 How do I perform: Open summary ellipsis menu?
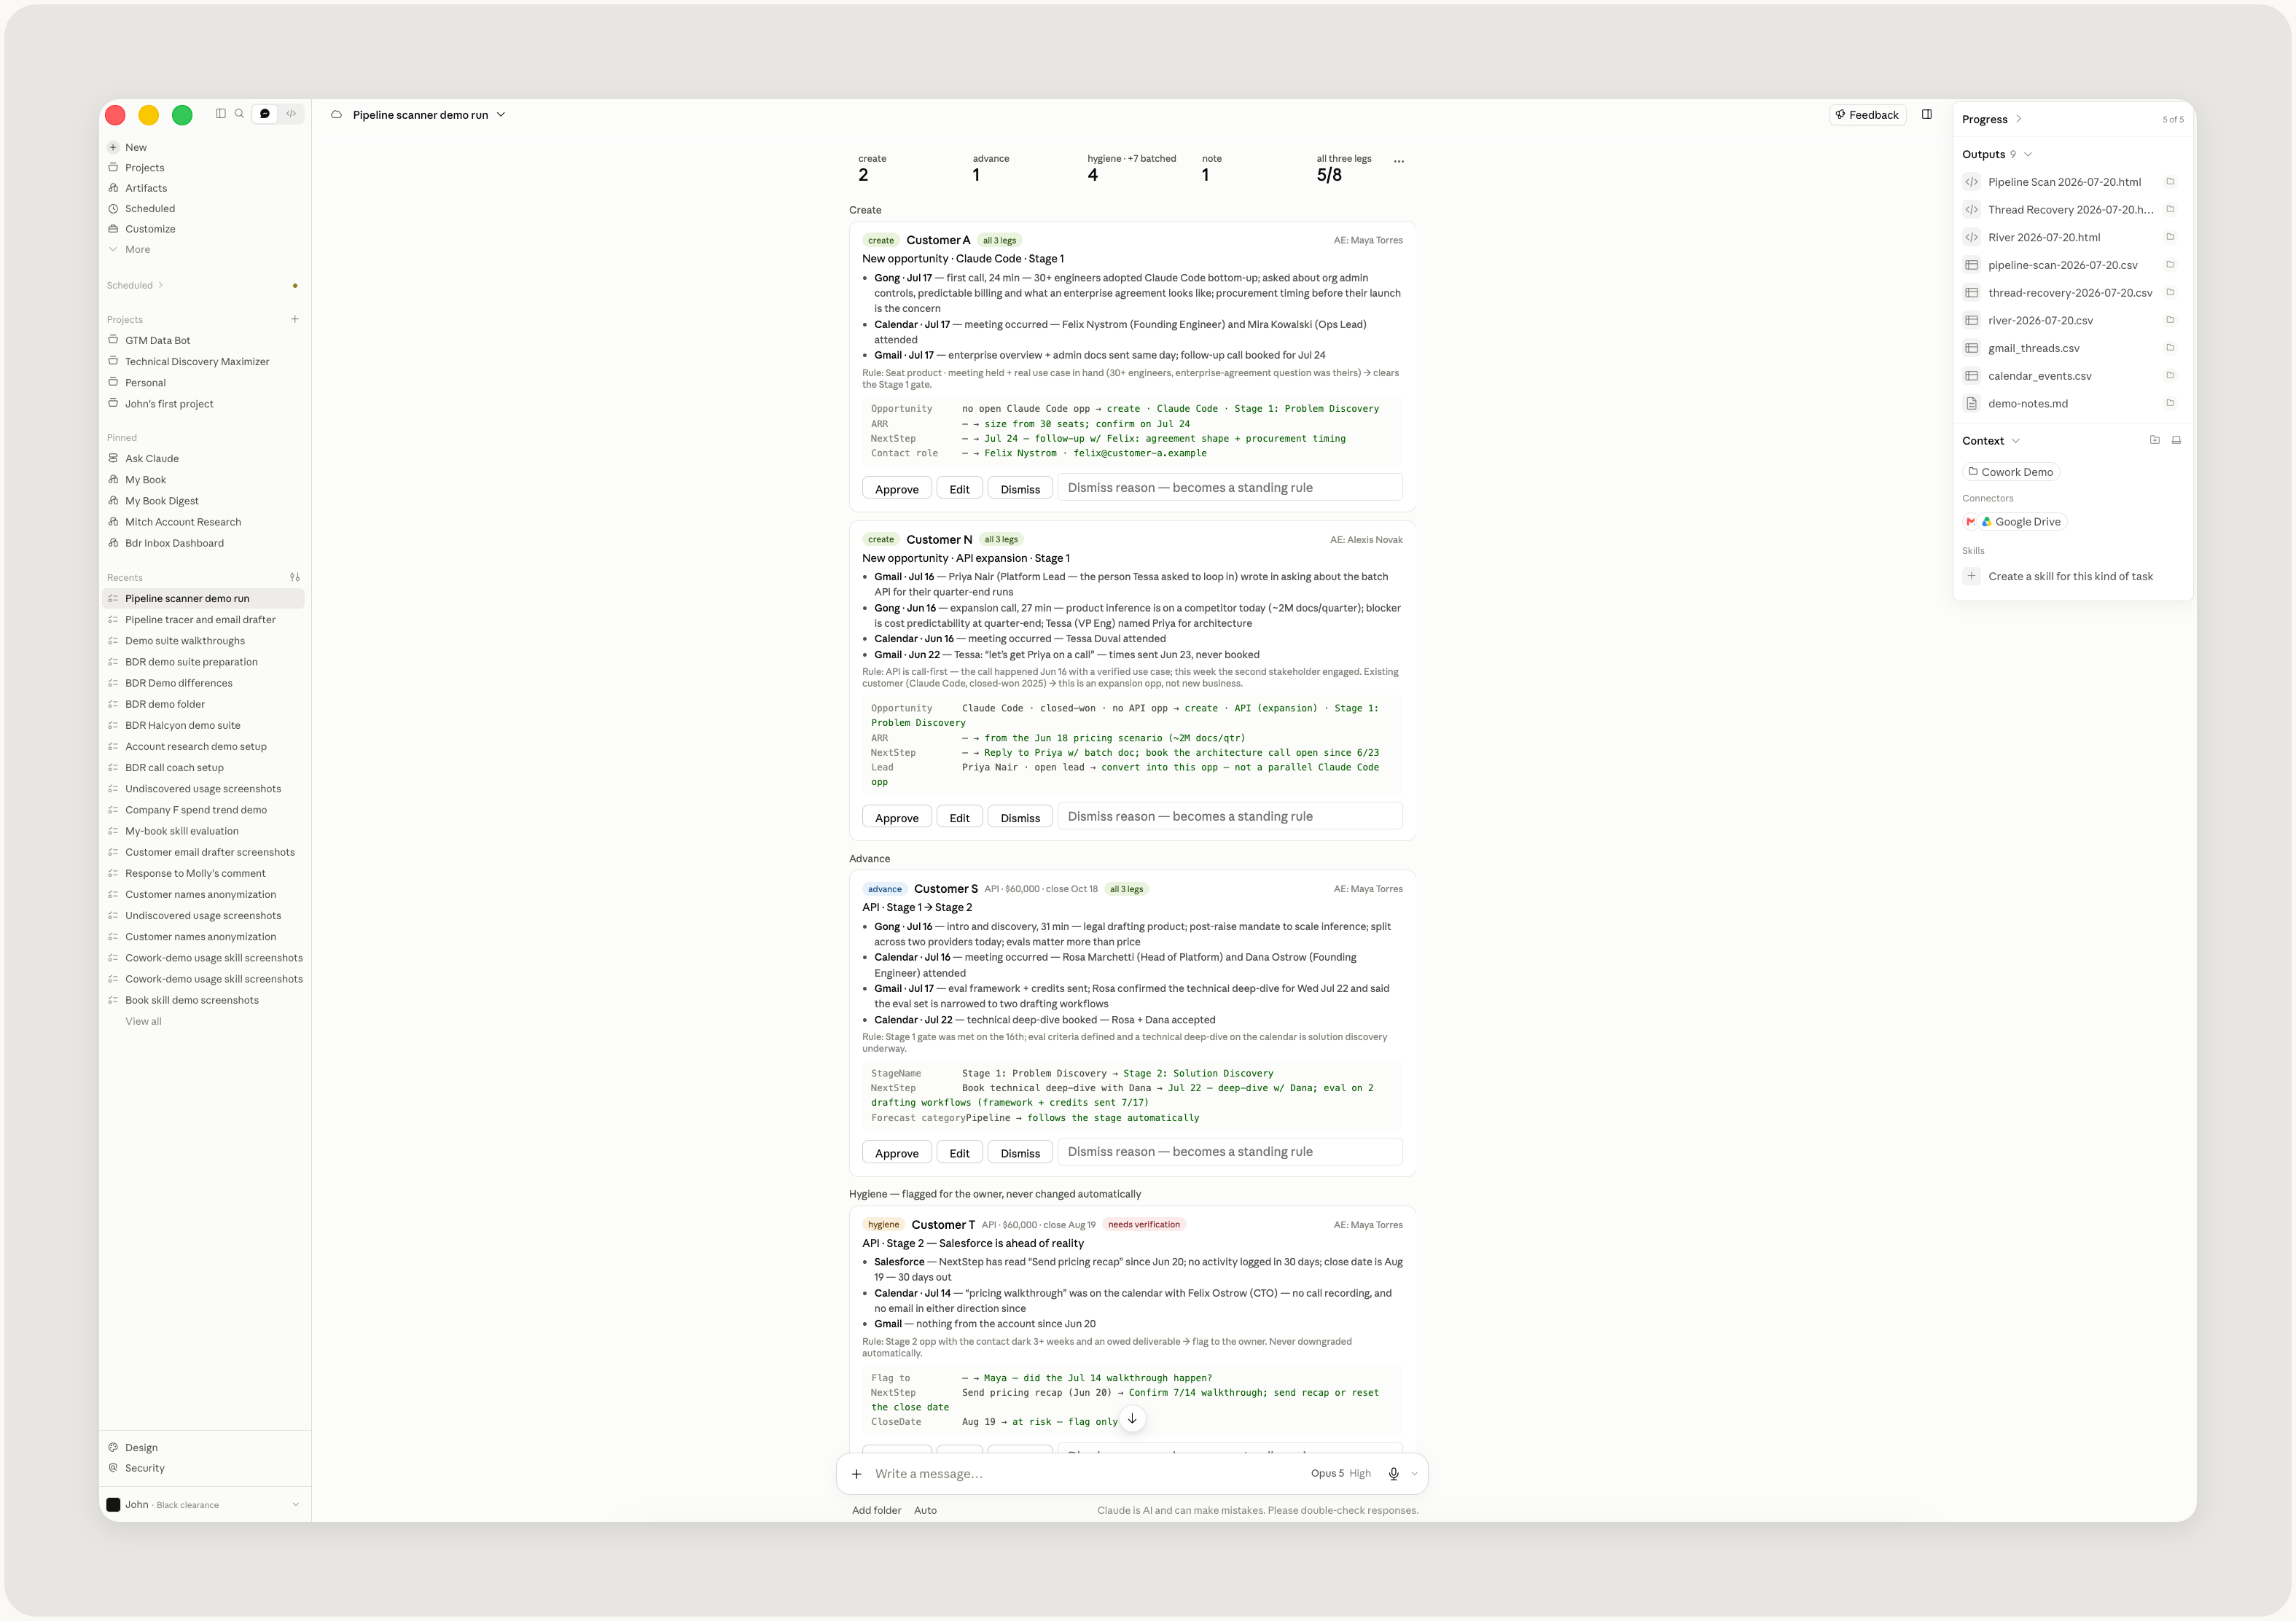tap(1399, 161)
